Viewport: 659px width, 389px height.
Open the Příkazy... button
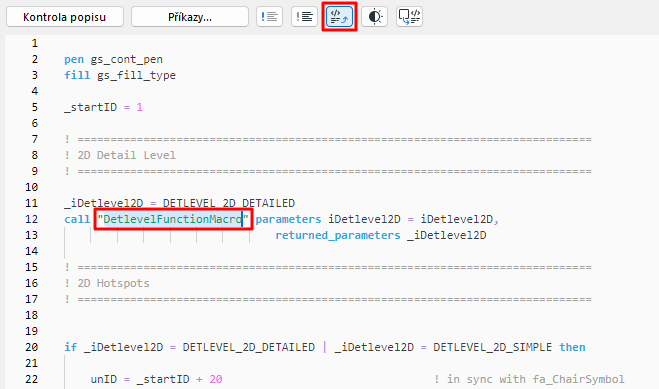pyautogui.click(x=190, y=17)
